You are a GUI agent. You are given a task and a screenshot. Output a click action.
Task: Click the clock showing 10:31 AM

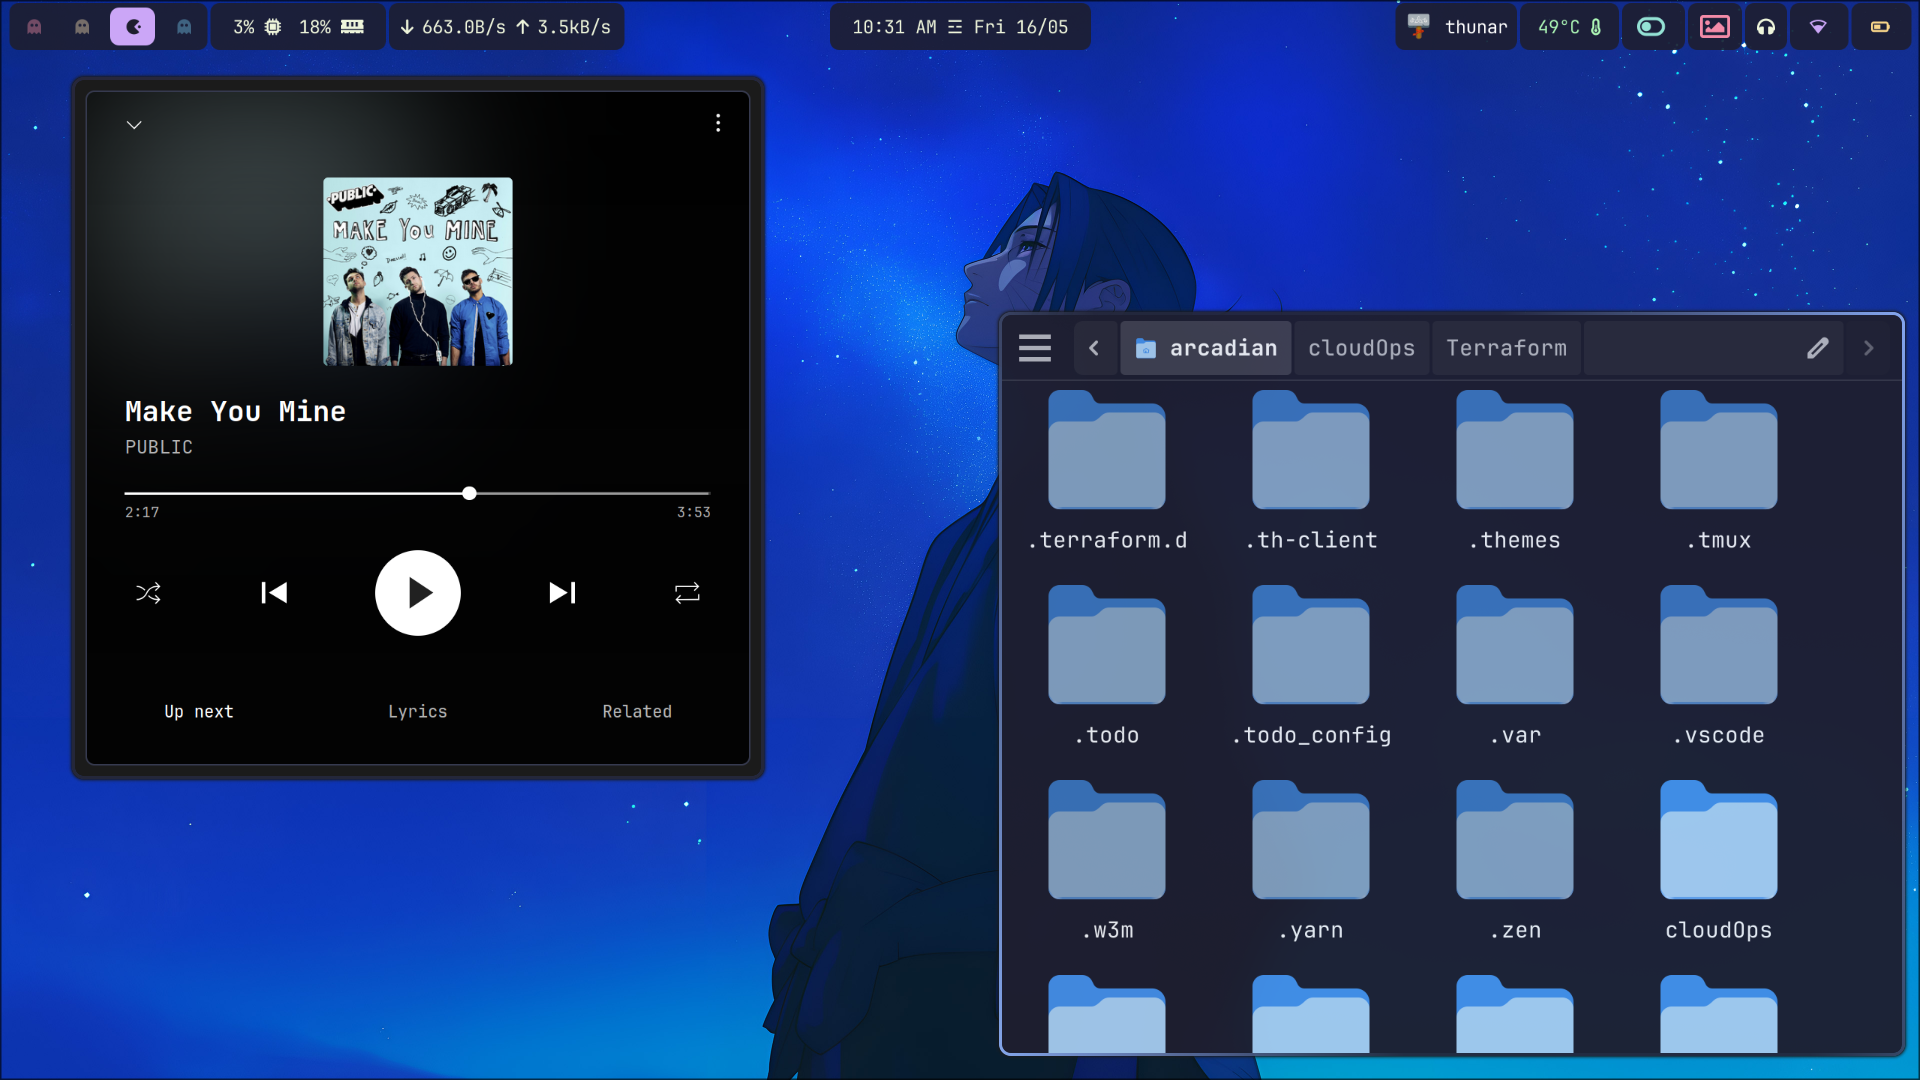click(960, 27)
